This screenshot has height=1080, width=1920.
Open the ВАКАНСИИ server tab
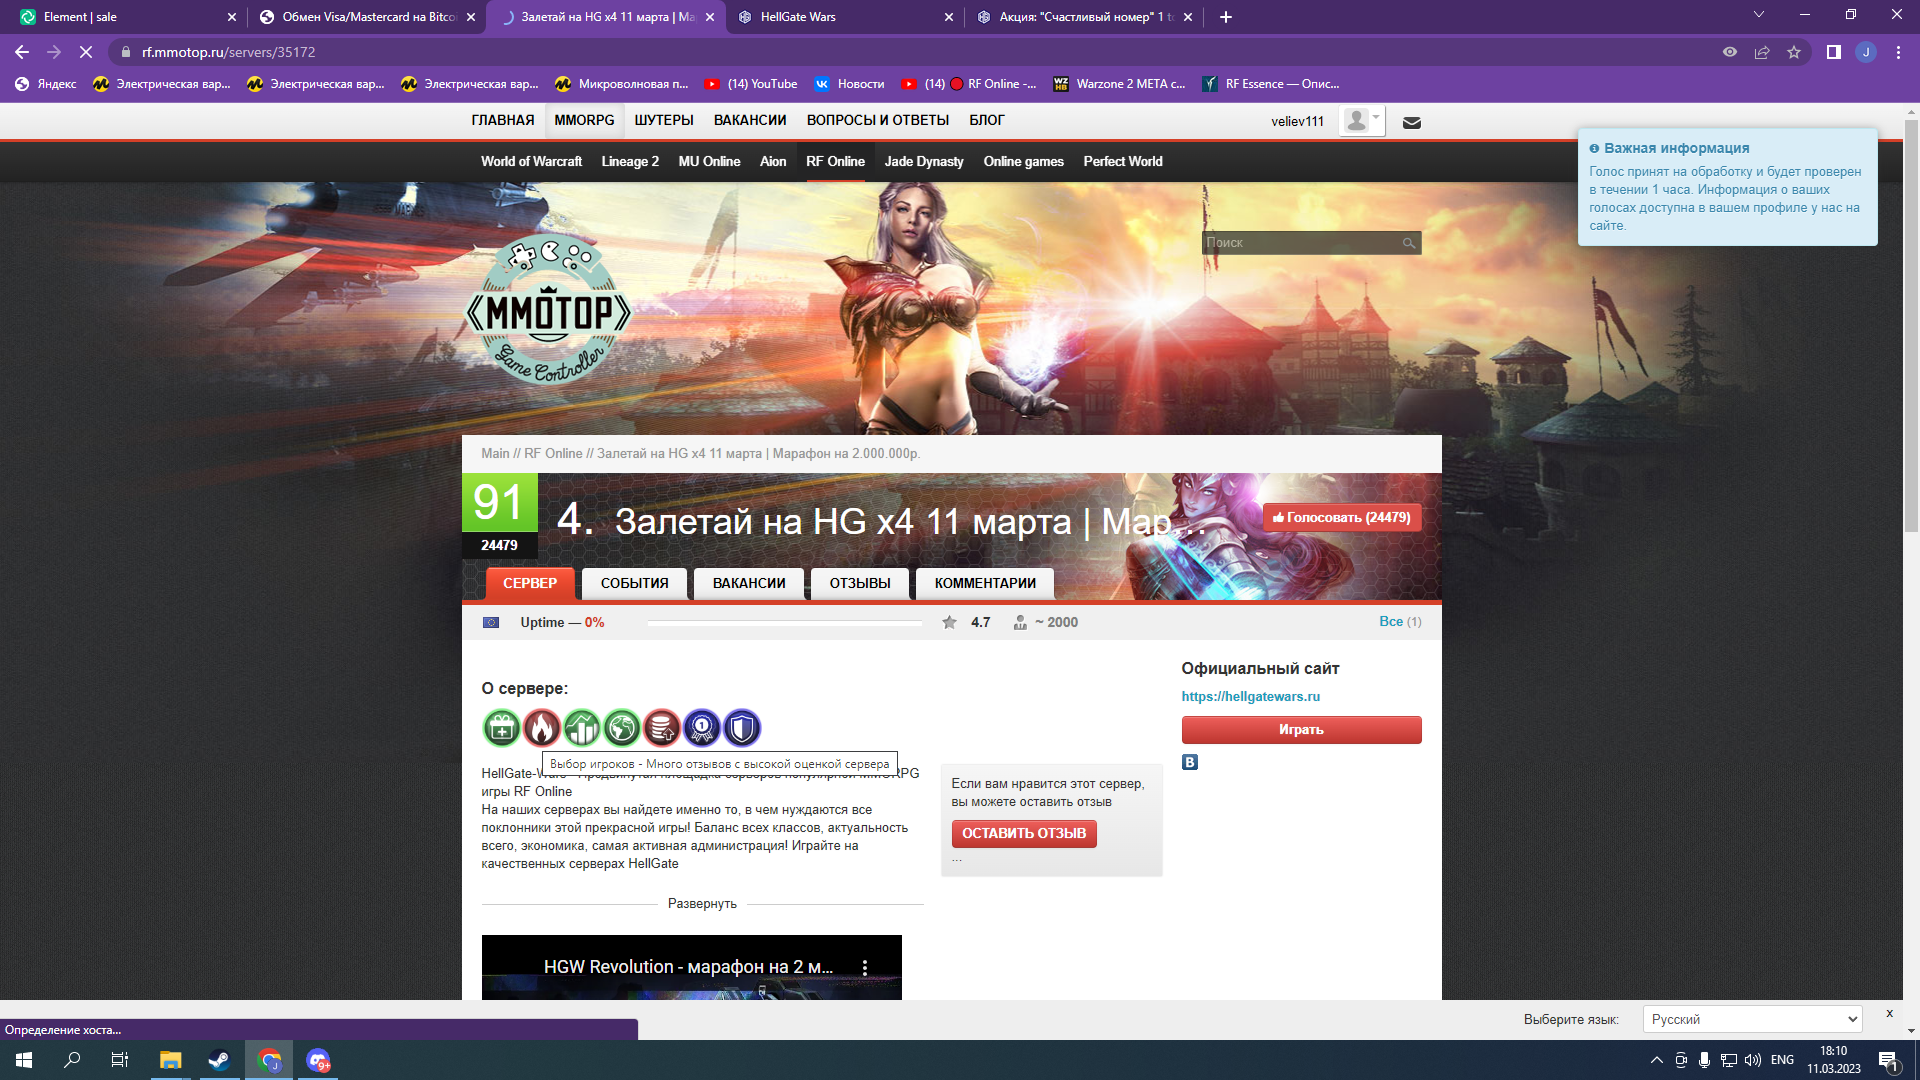click(749, 583)
